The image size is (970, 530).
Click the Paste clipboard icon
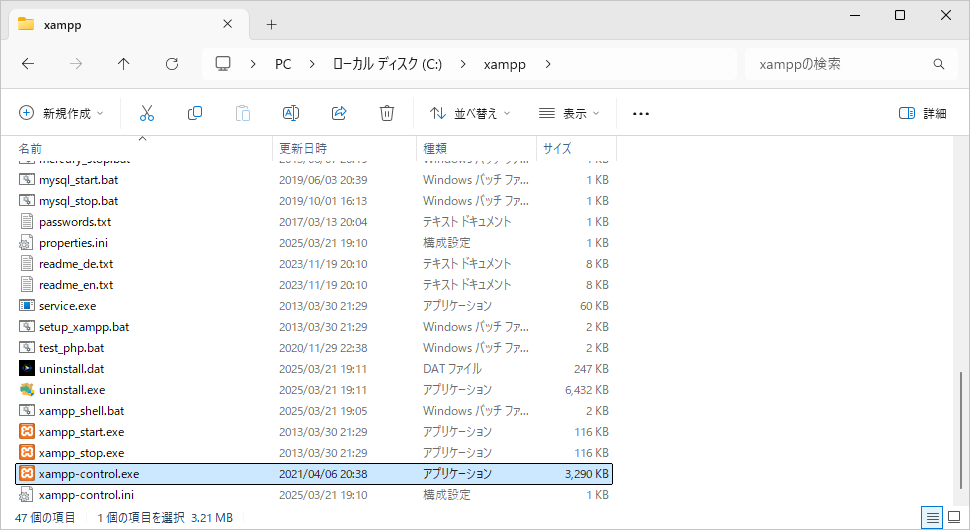pos(243,113)
